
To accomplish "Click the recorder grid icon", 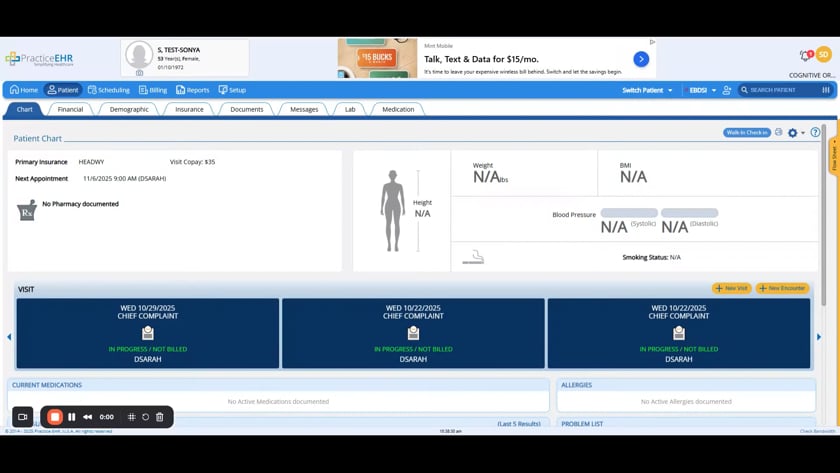I will click(131, 417).
